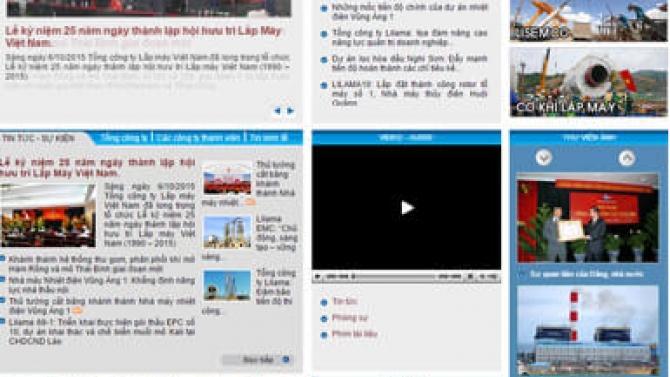Select the 'TIN TỨC - SỰ KIỆN' tab
Viewport: 670px width, 377px height.
point(38,138)
